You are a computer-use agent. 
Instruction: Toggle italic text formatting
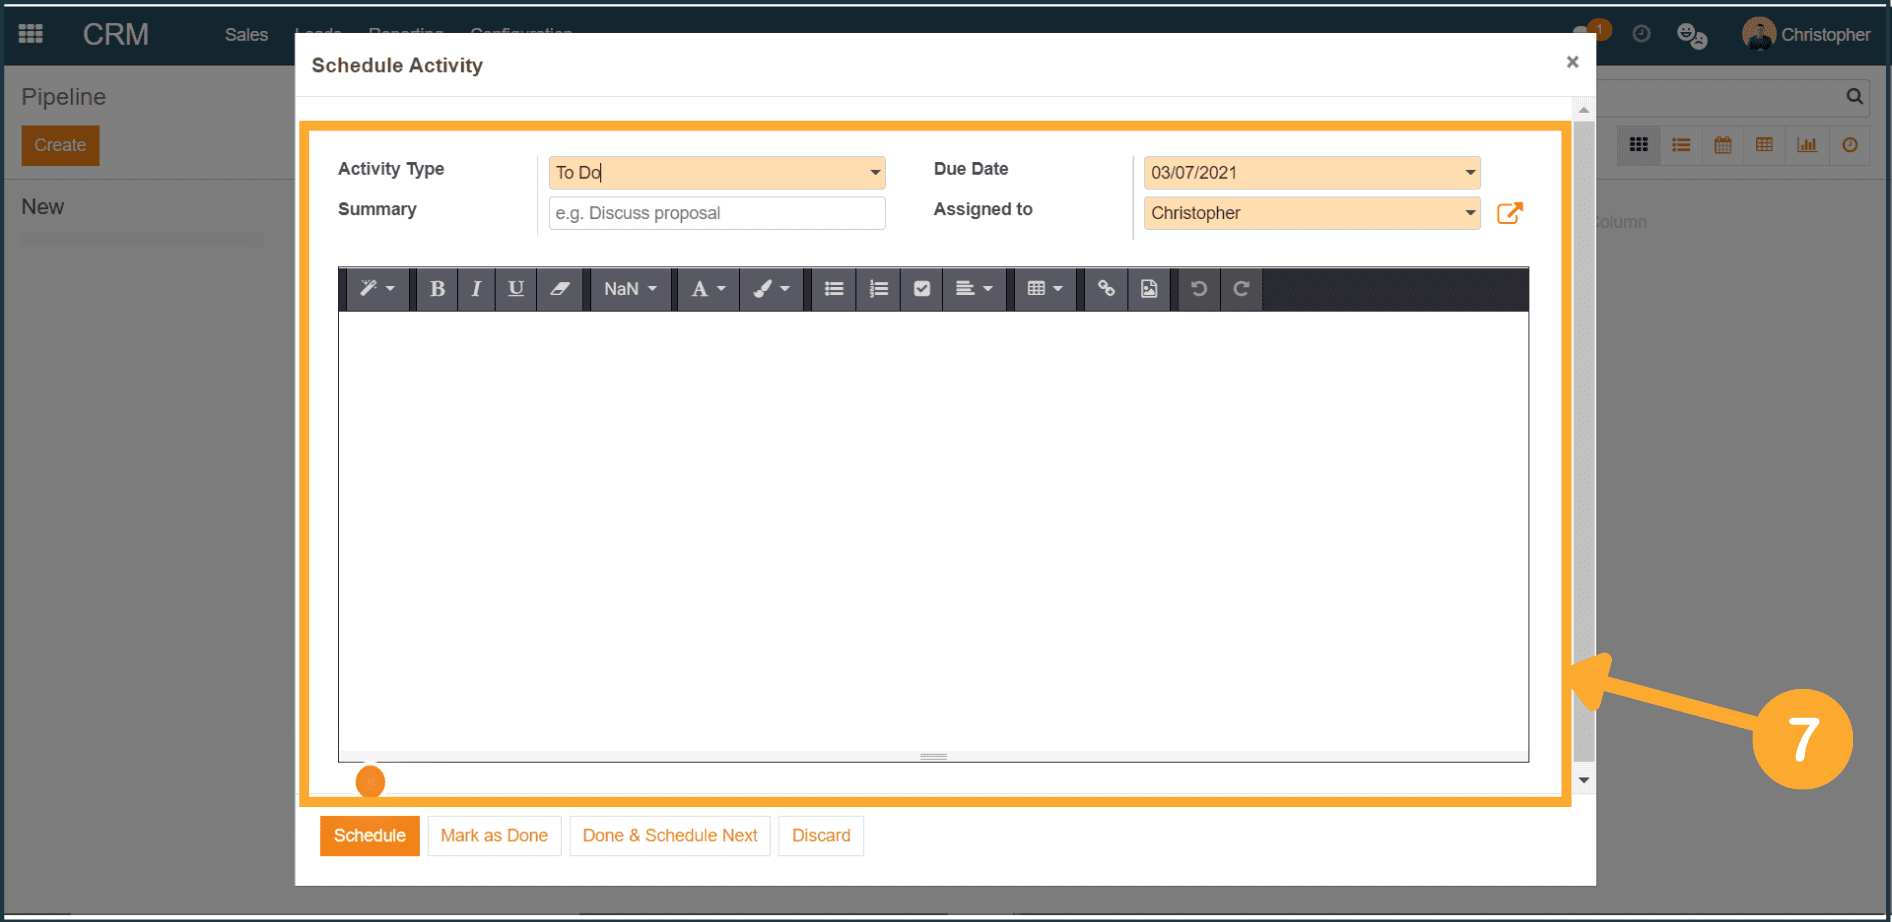pos(476,289)
